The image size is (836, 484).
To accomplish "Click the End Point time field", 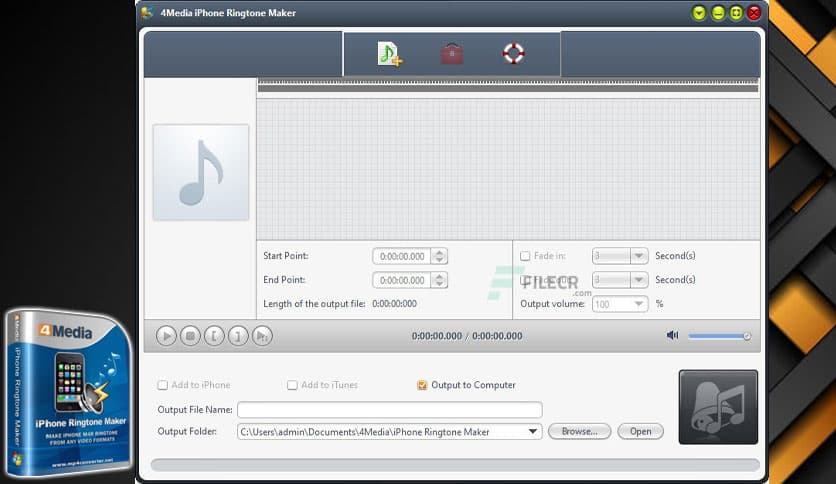I will click(x=402, y=280).
